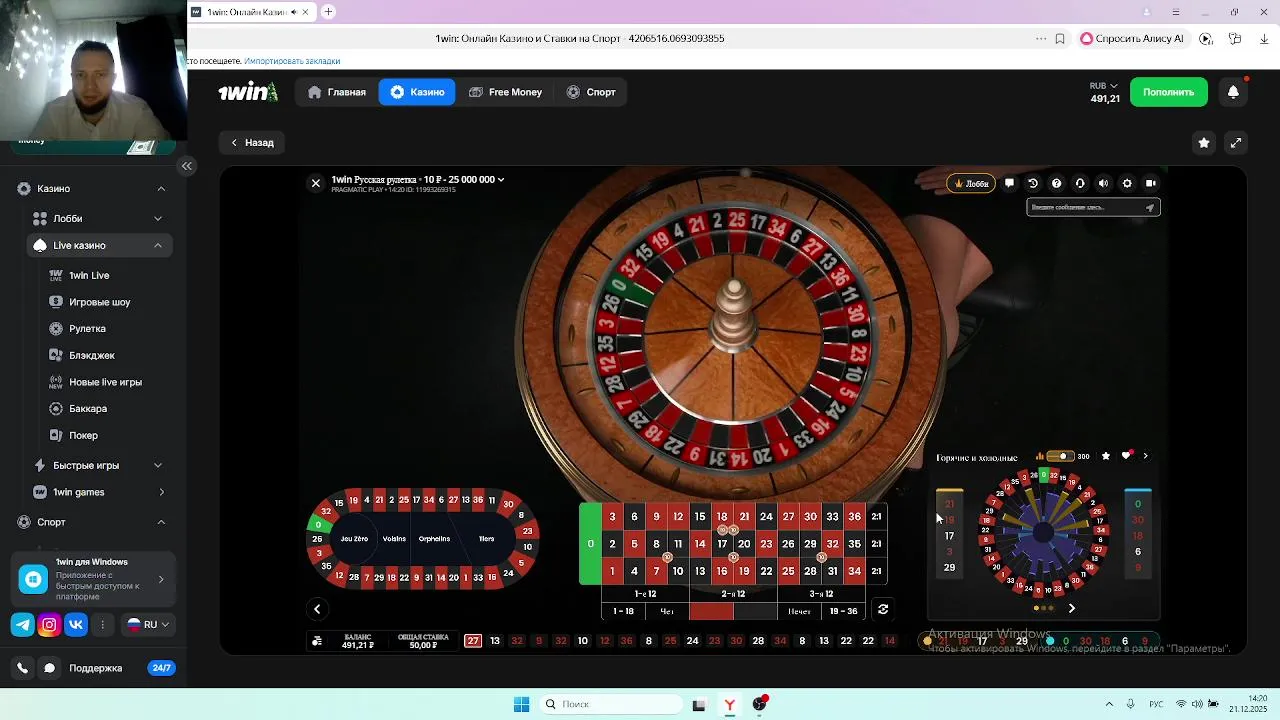Image resolution: width=1280 pixels, height=720 pixels.
Task: Click the chat message input field
Action: (1085, 207)
